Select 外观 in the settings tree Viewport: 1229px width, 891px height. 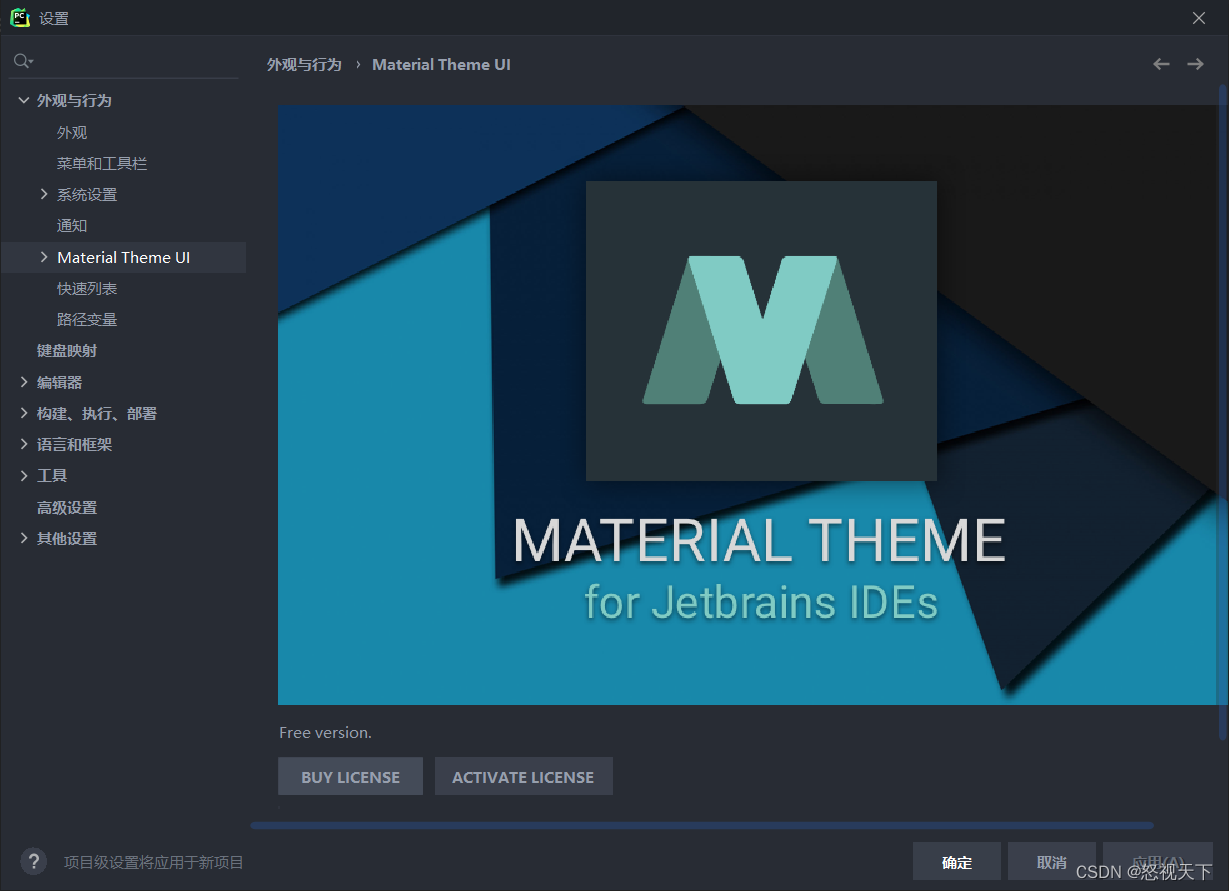click(72, 132)
